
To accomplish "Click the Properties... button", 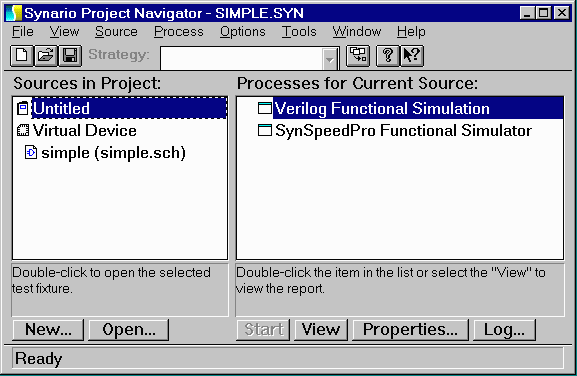I will [410, 330].
